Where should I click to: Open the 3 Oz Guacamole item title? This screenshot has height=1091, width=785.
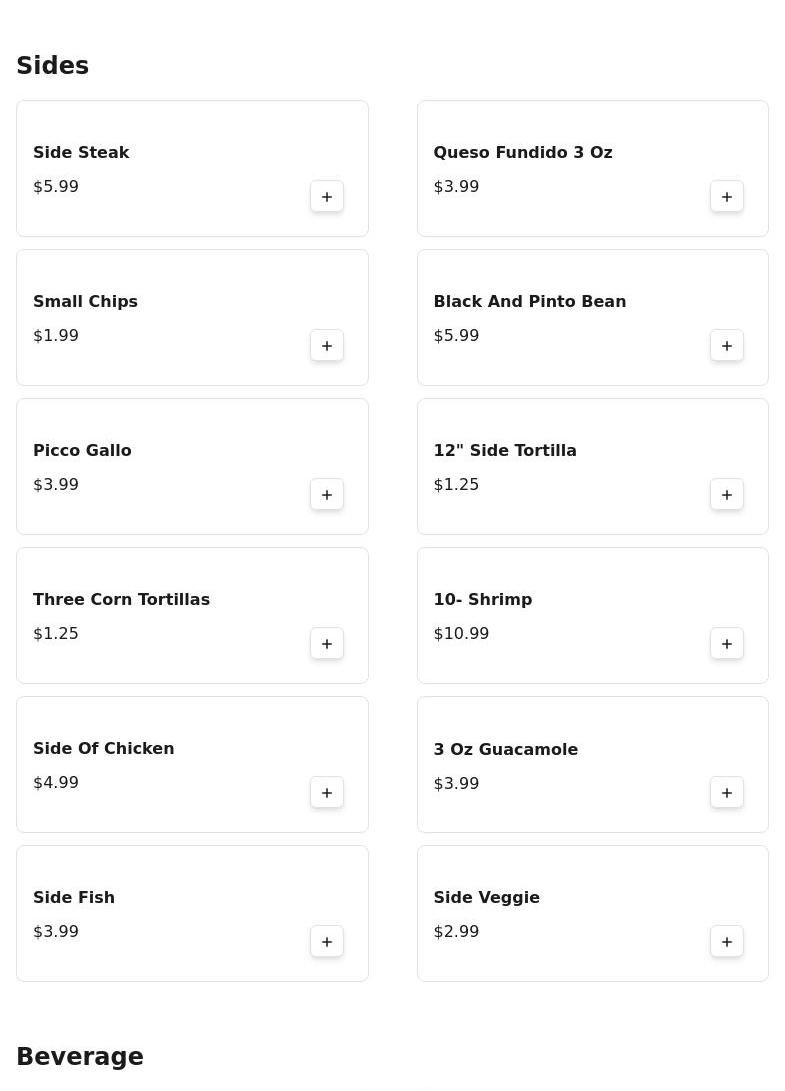tap(505, 749)
